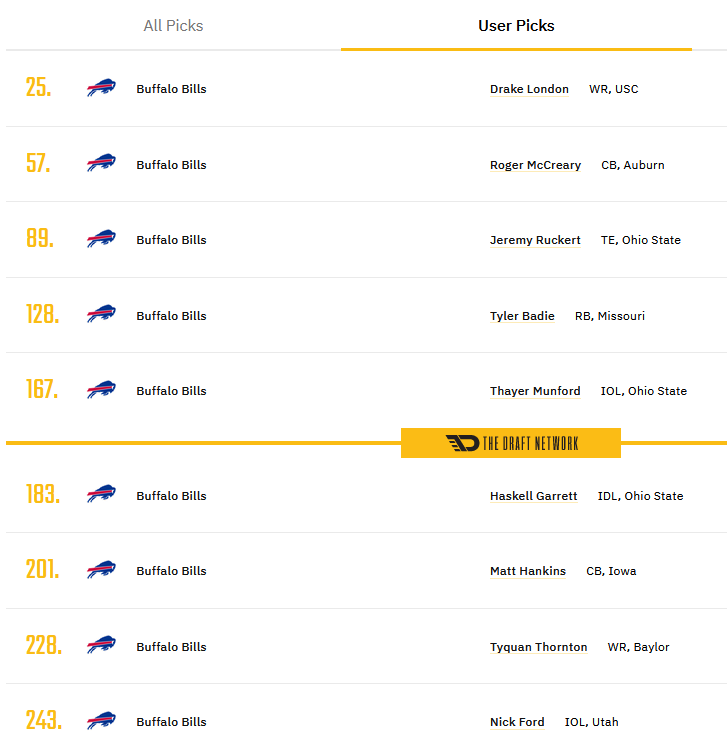
Task: Click the Bills logo on pick 183
Action: coord(101,494)
